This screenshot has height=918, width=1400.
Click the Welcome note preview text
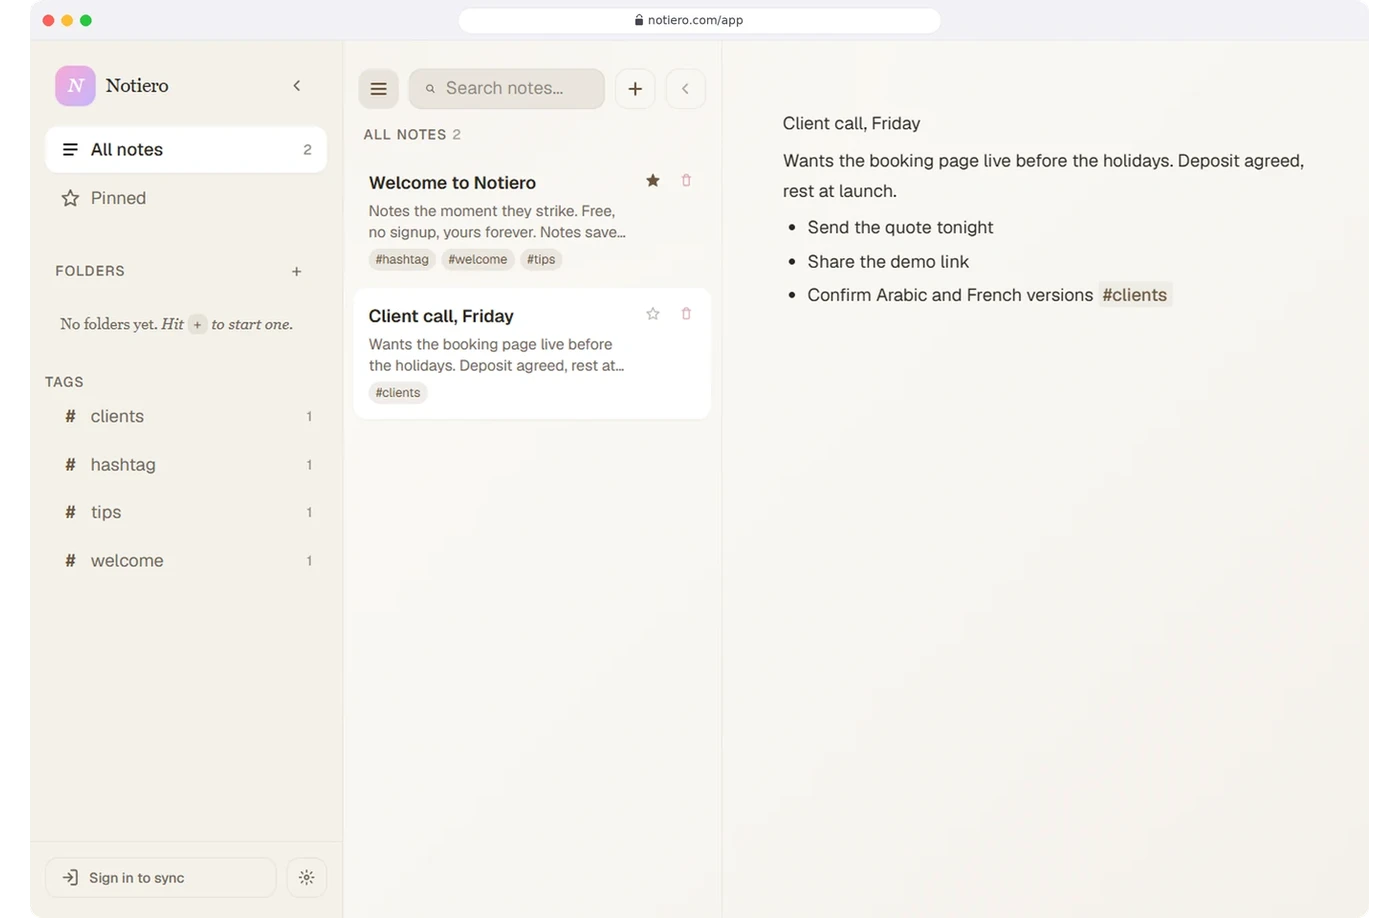tap(497, 222)
